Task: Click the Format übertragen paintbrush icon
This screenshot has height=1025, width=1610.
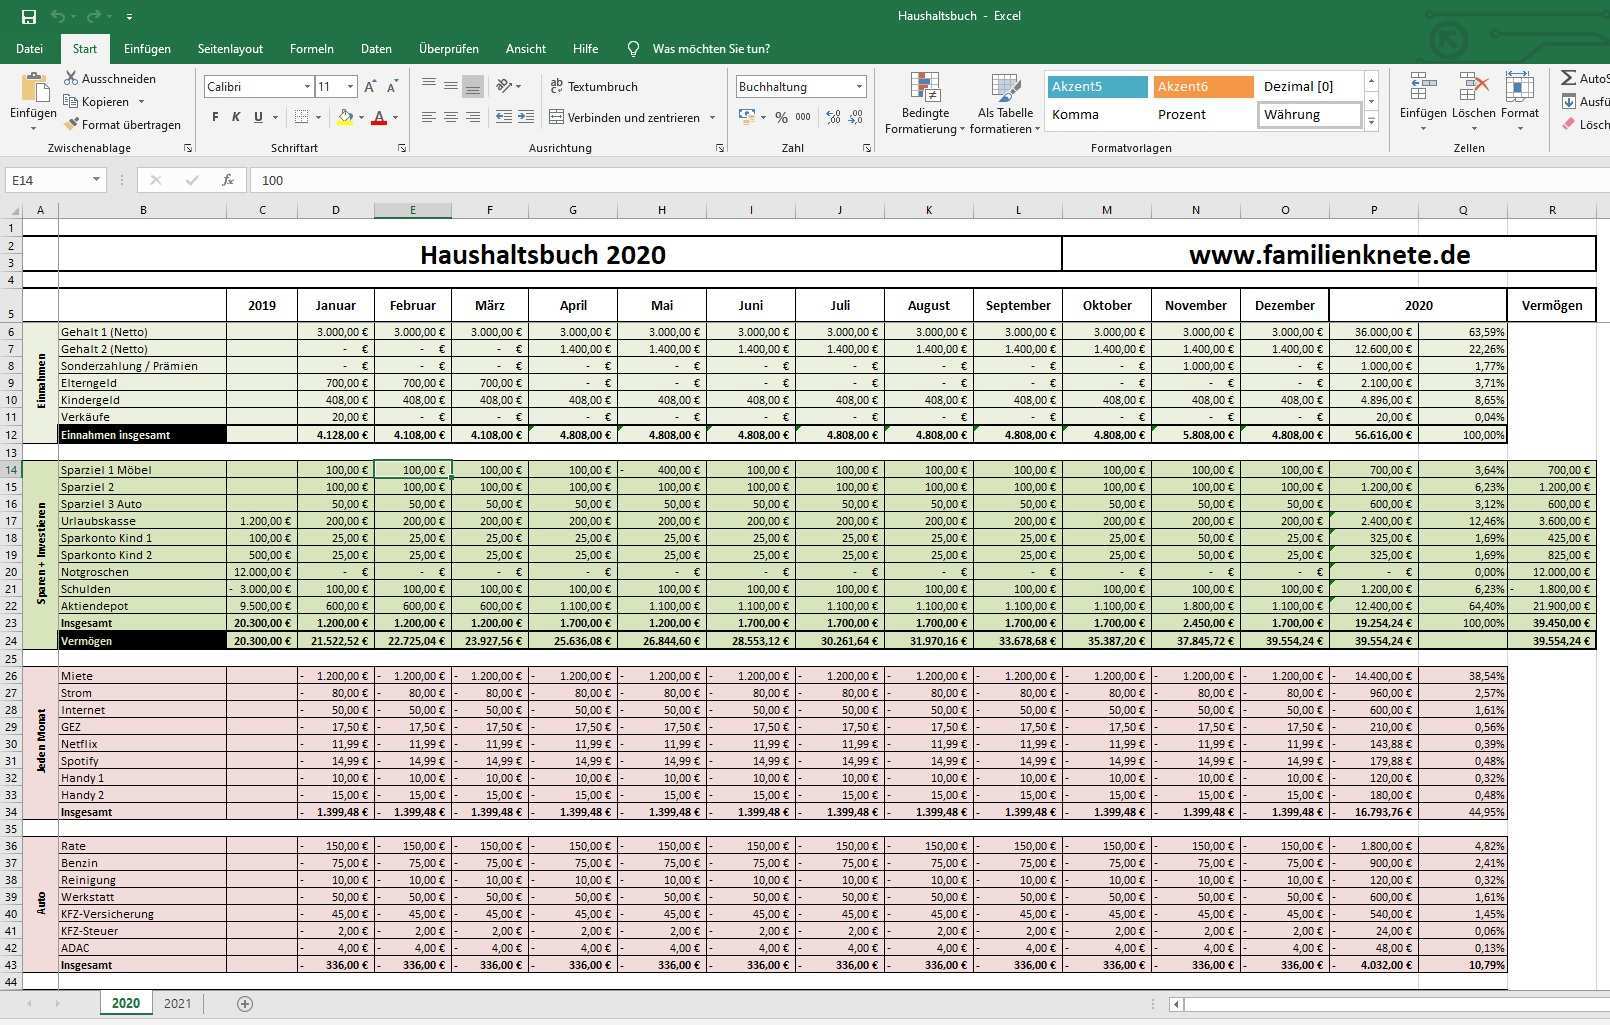Action: (71, 125)
